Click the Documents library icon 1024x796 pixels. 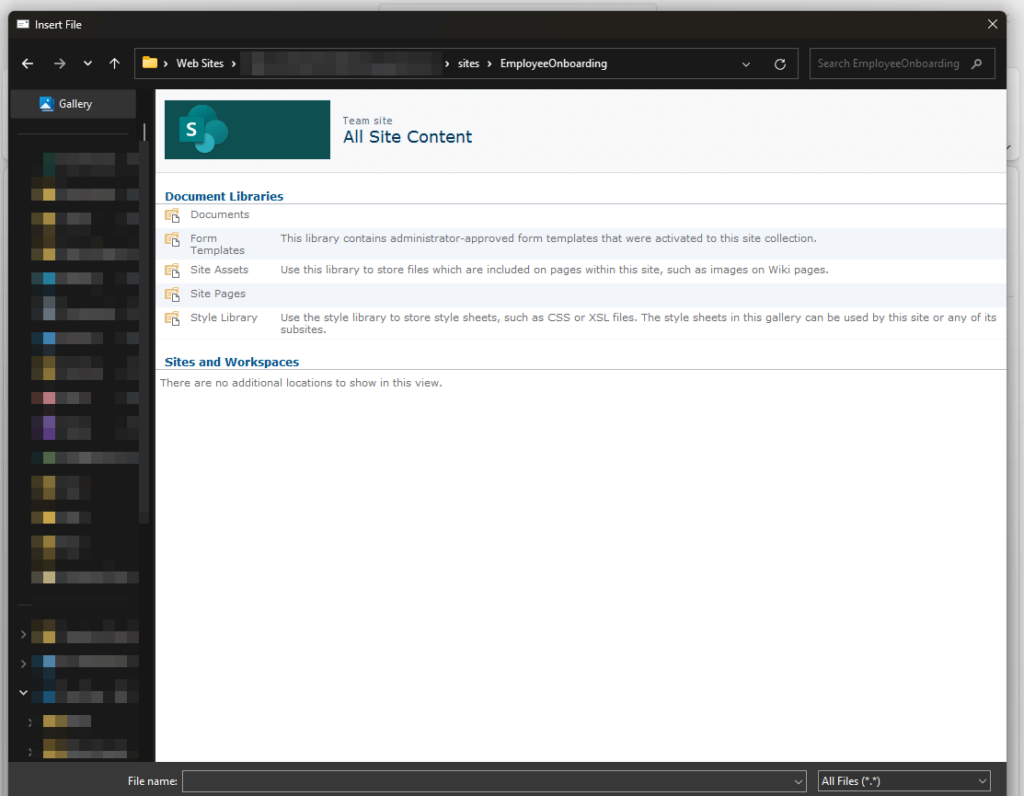point(172,215)
